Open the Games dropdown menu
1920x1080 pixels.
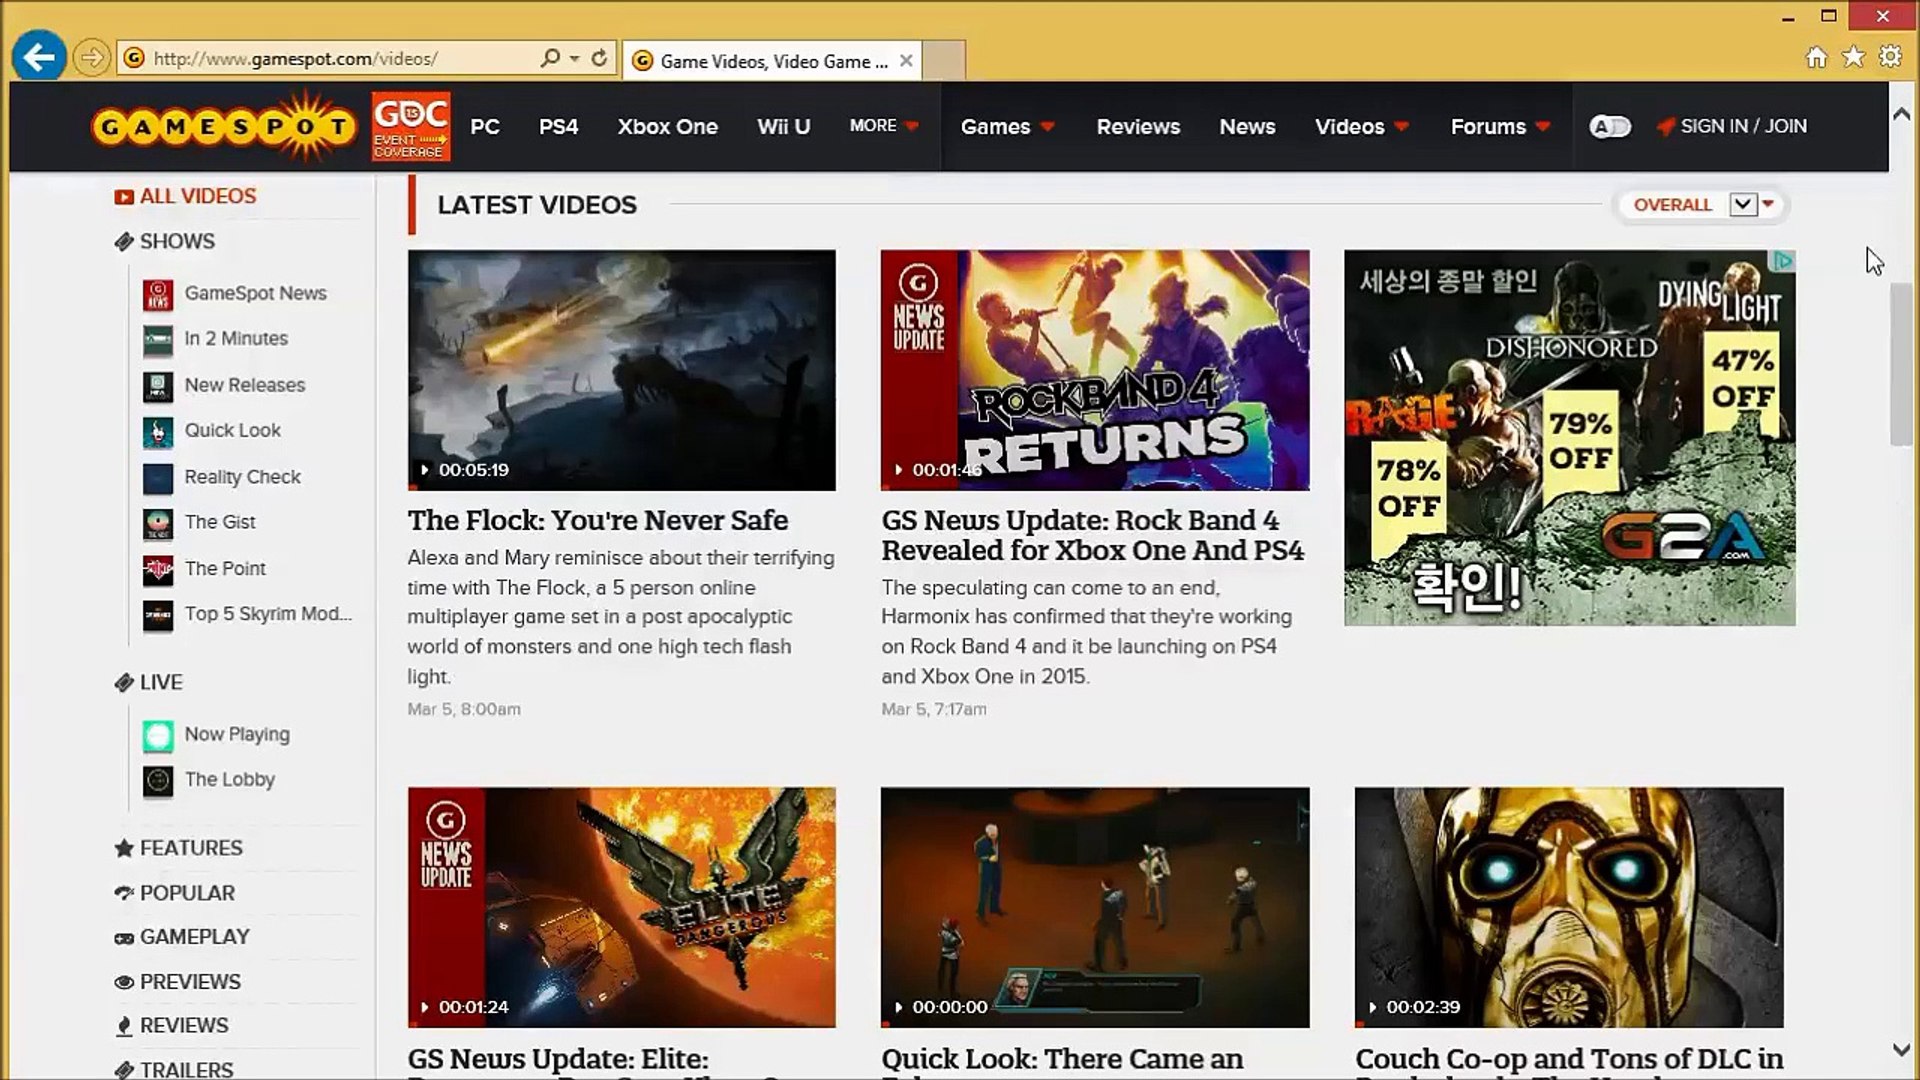point(1007,126)
